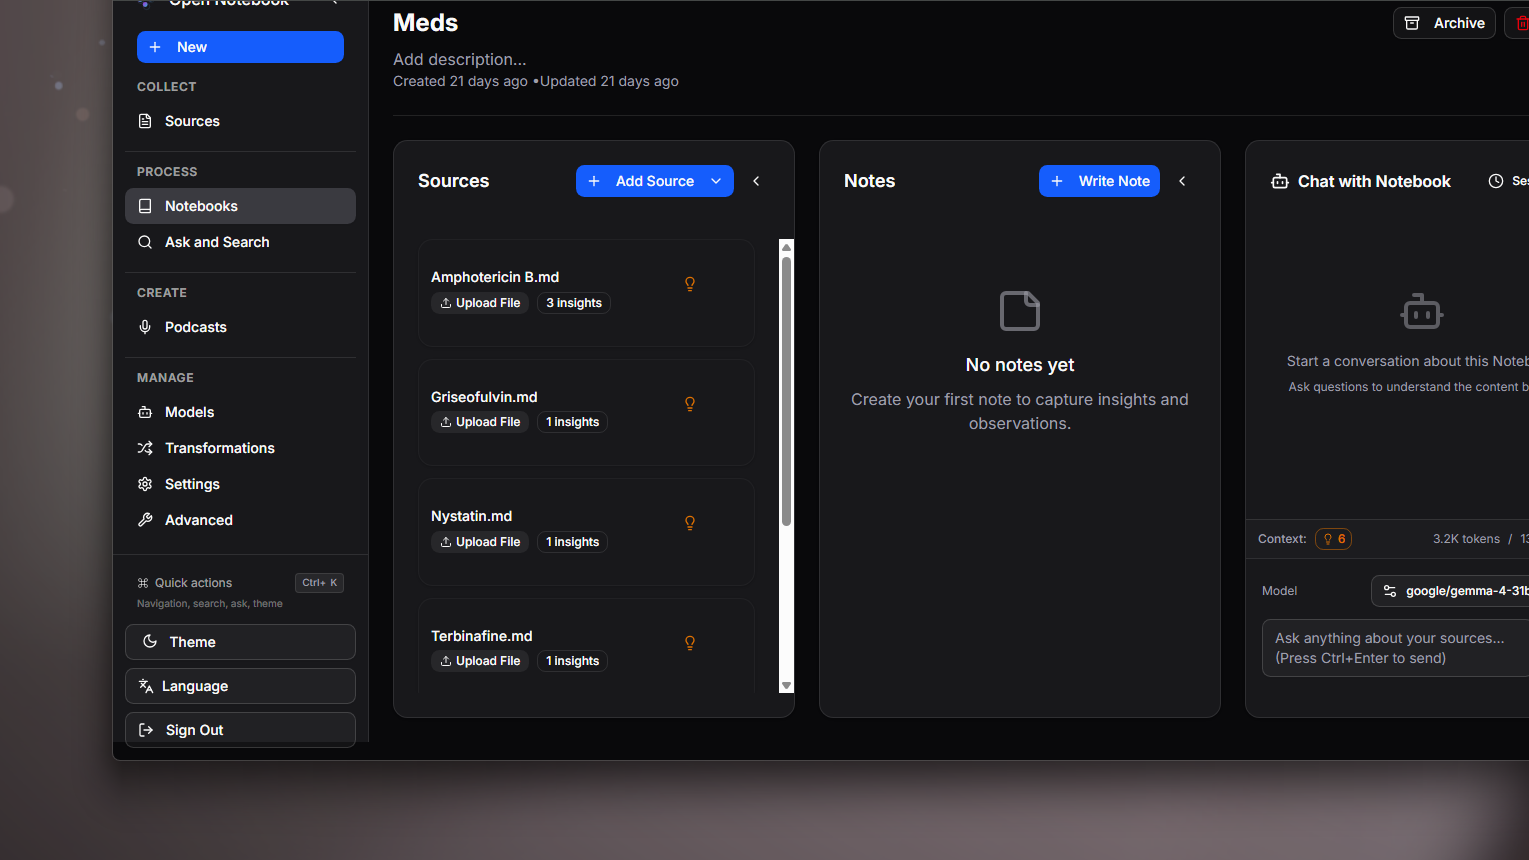Collapse the Notes panel chevron
The width and height of the screenshot is (1529, 860).
pos(1182,181)
